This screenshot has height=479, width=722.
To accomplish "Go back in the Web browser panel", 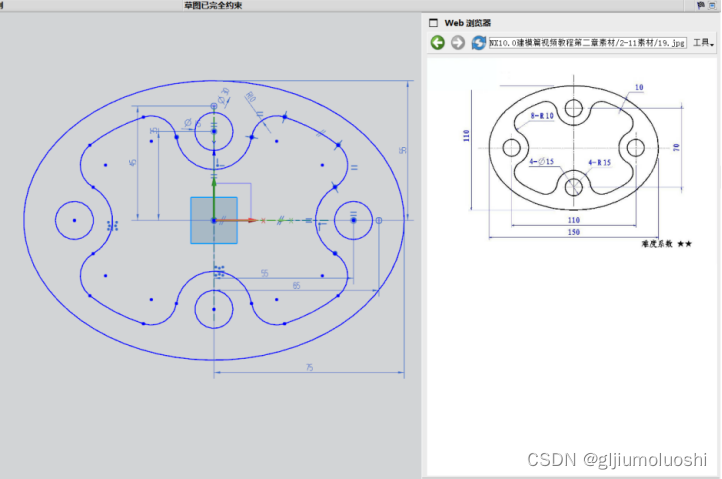I will [437, 43].
